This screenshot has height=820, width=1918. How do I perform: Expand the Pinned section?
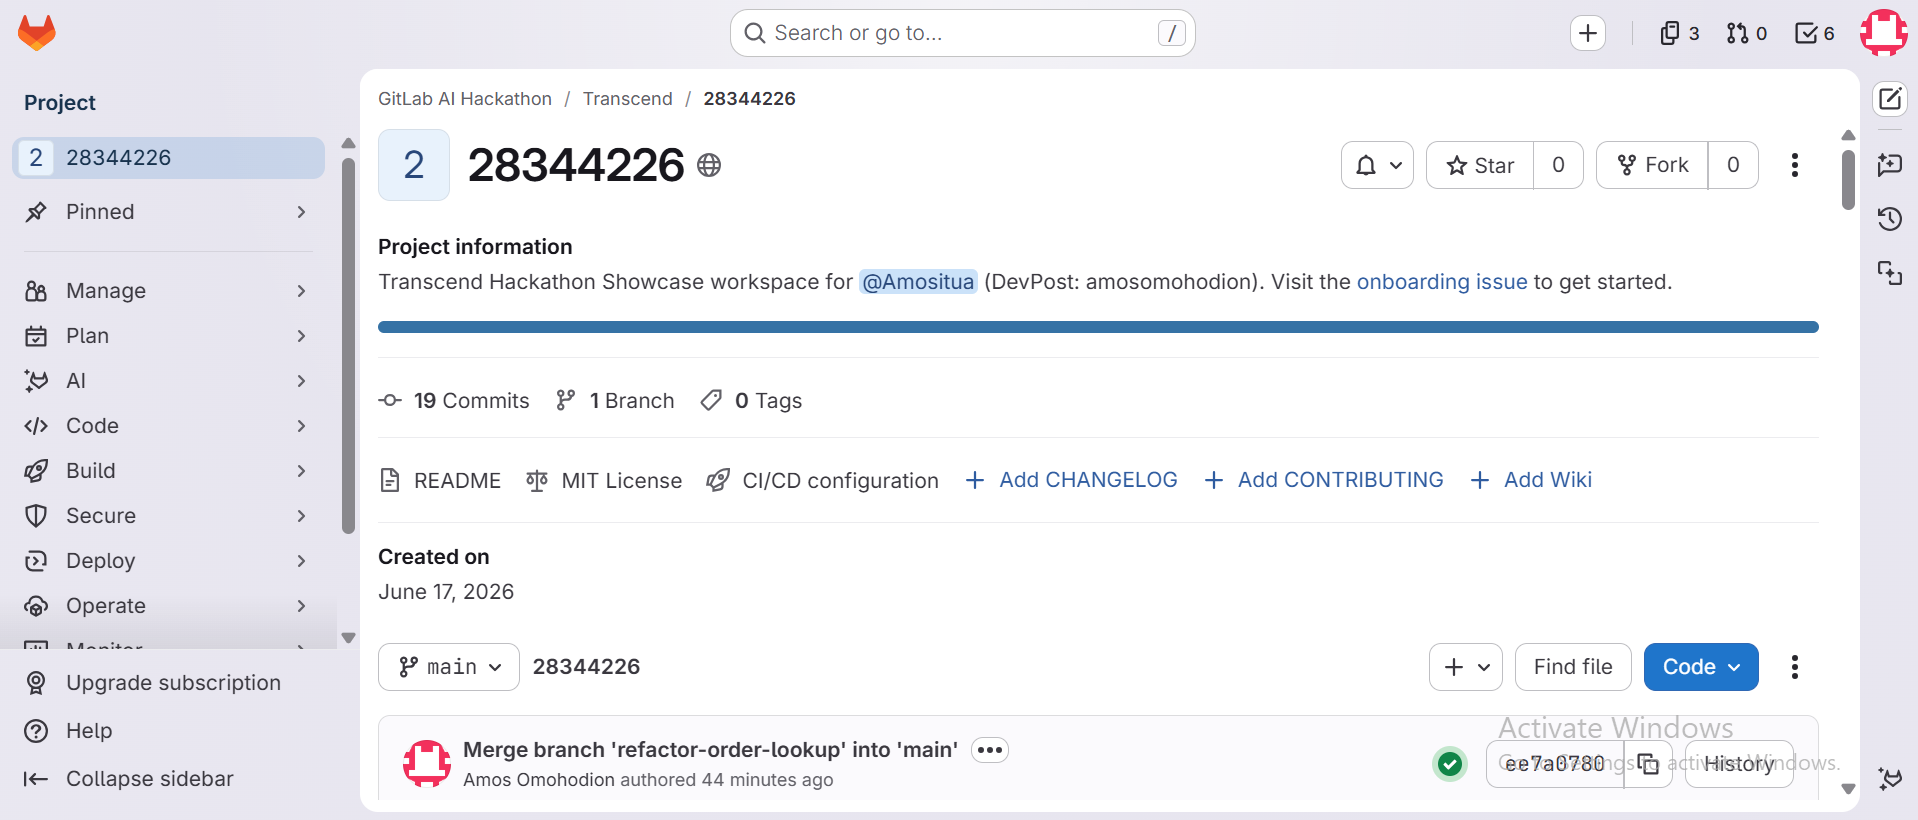point(169,212)
